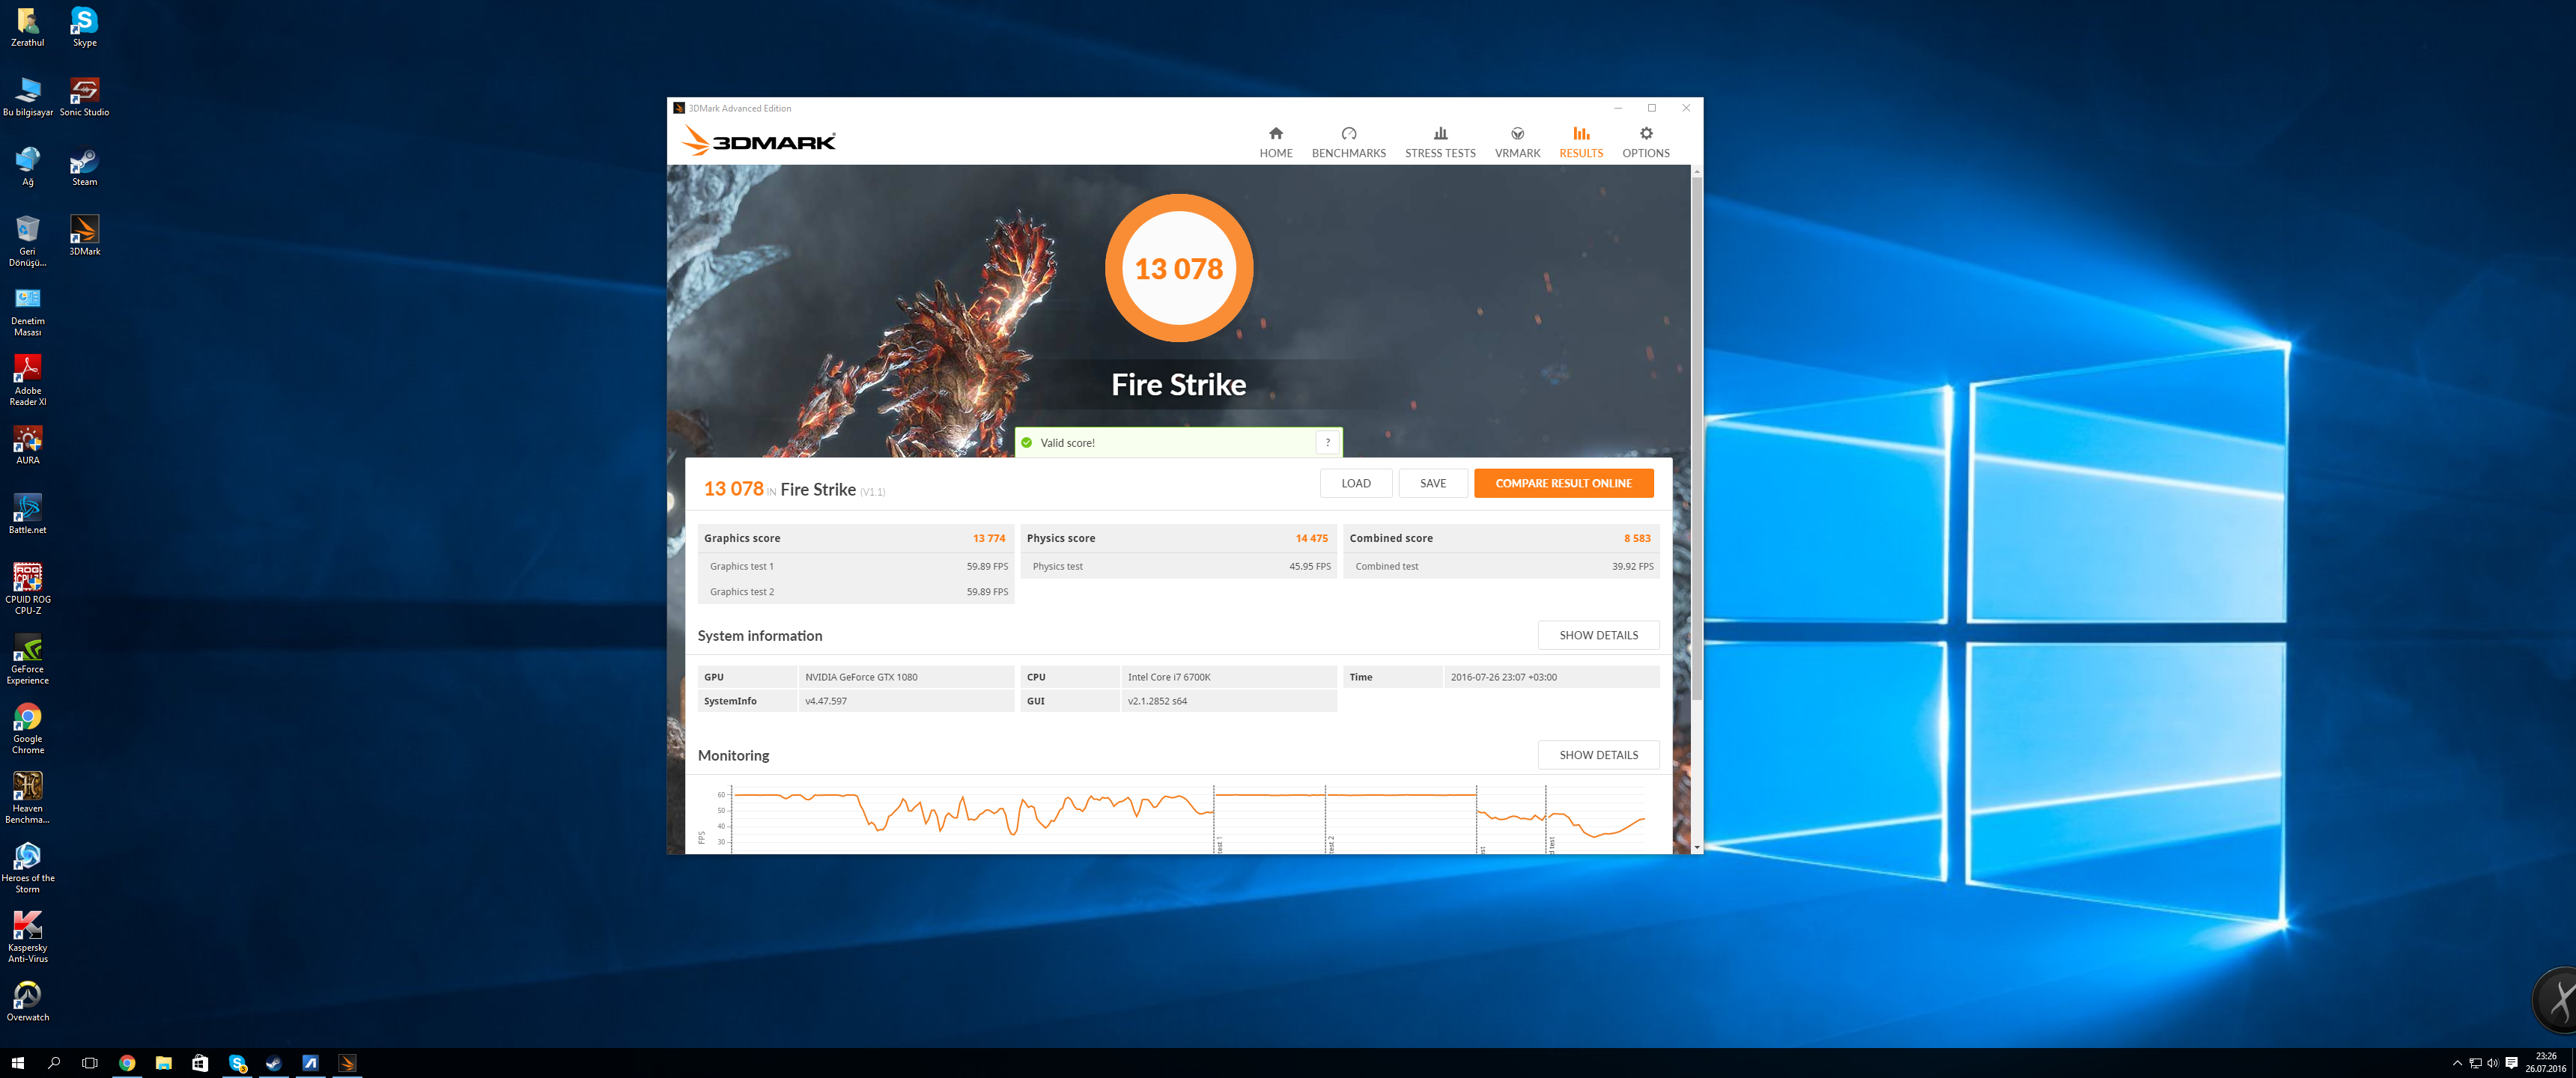Select the RESULTS tab
The image size is (2576, 1078).
coord(1580,142)
